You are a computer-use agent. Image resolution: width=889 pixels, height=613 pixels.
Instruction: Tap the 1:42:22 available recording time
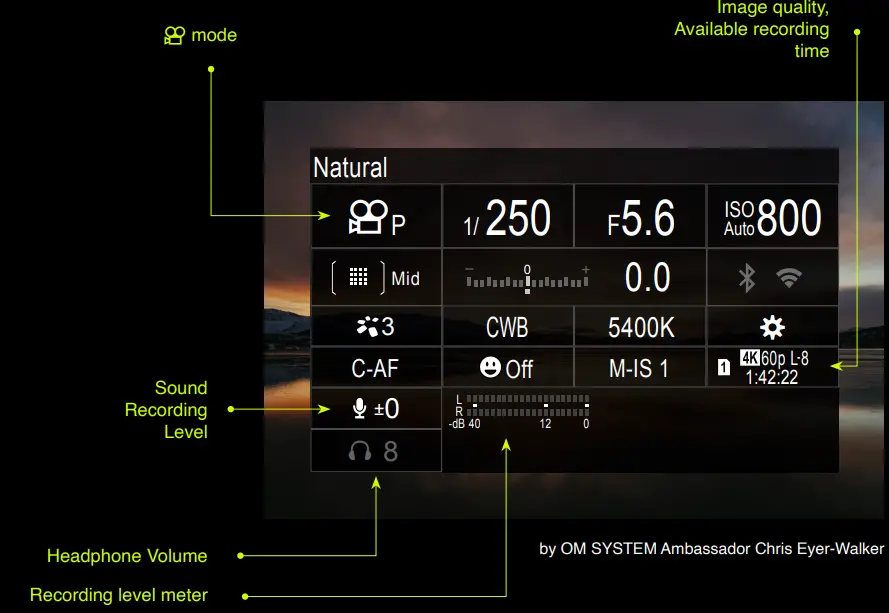pos(772,377)
